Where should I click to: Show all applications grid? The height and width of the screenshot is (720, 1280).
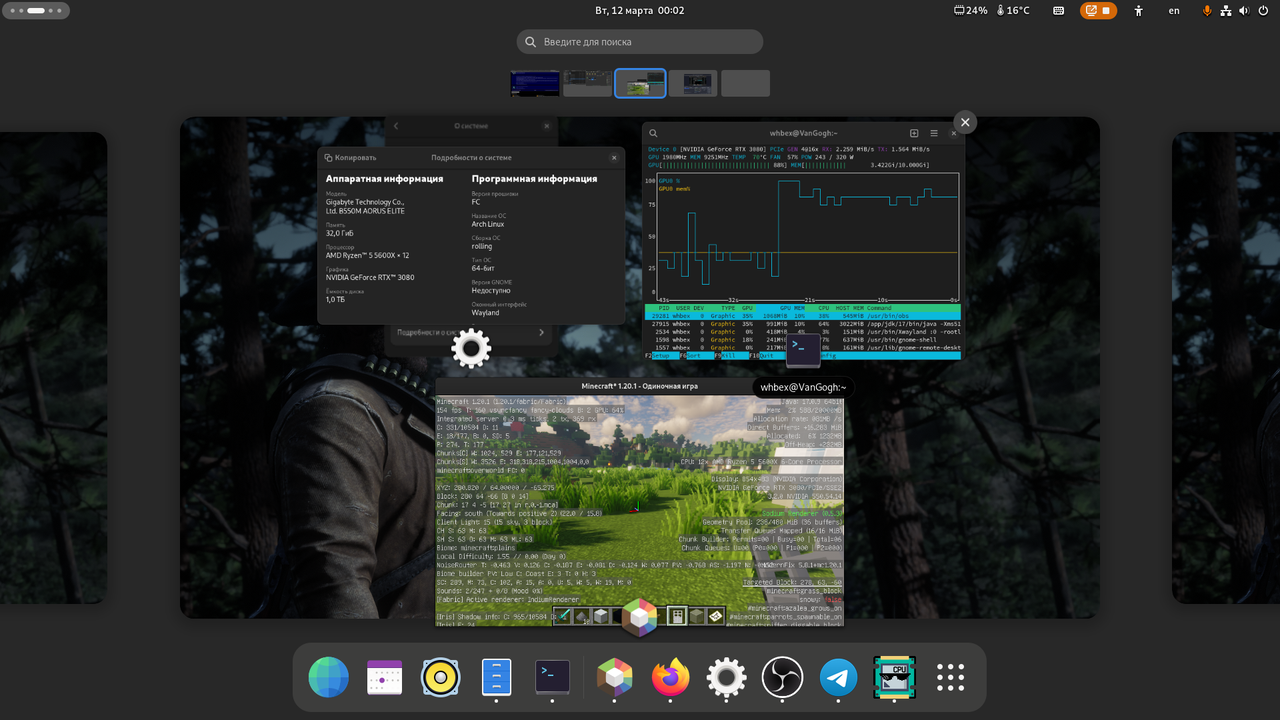click(x=950, y=677)
